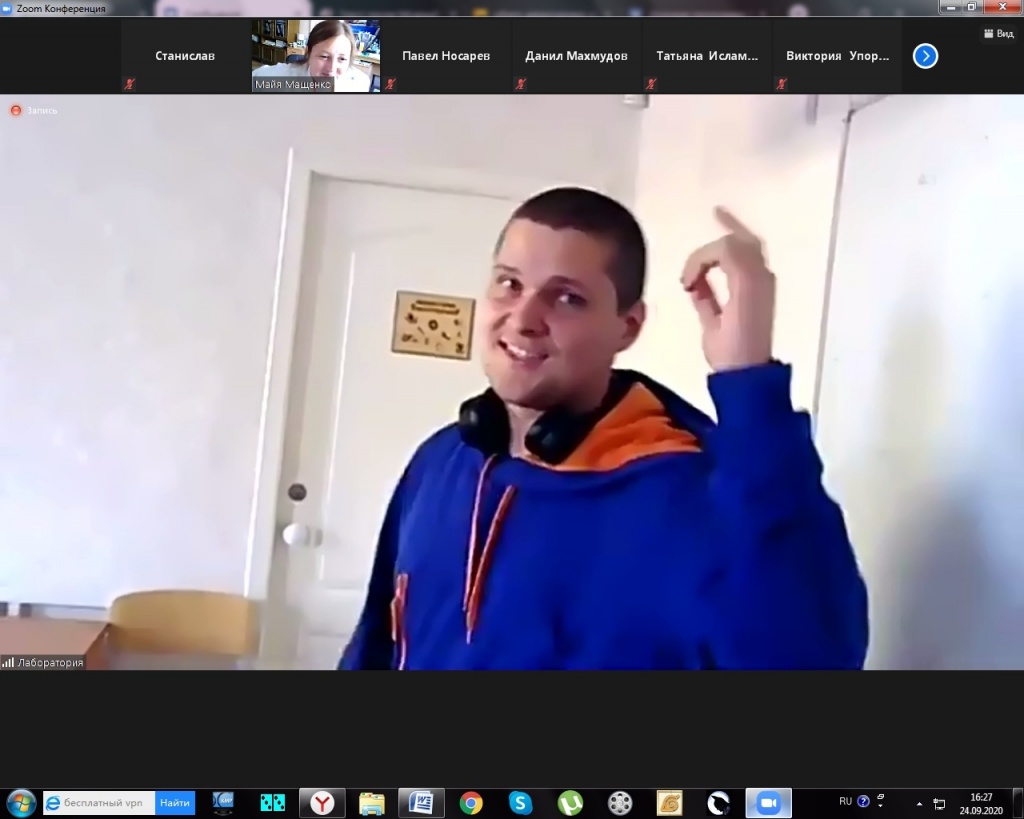Open Skype from the taskbar

point(520,802)
